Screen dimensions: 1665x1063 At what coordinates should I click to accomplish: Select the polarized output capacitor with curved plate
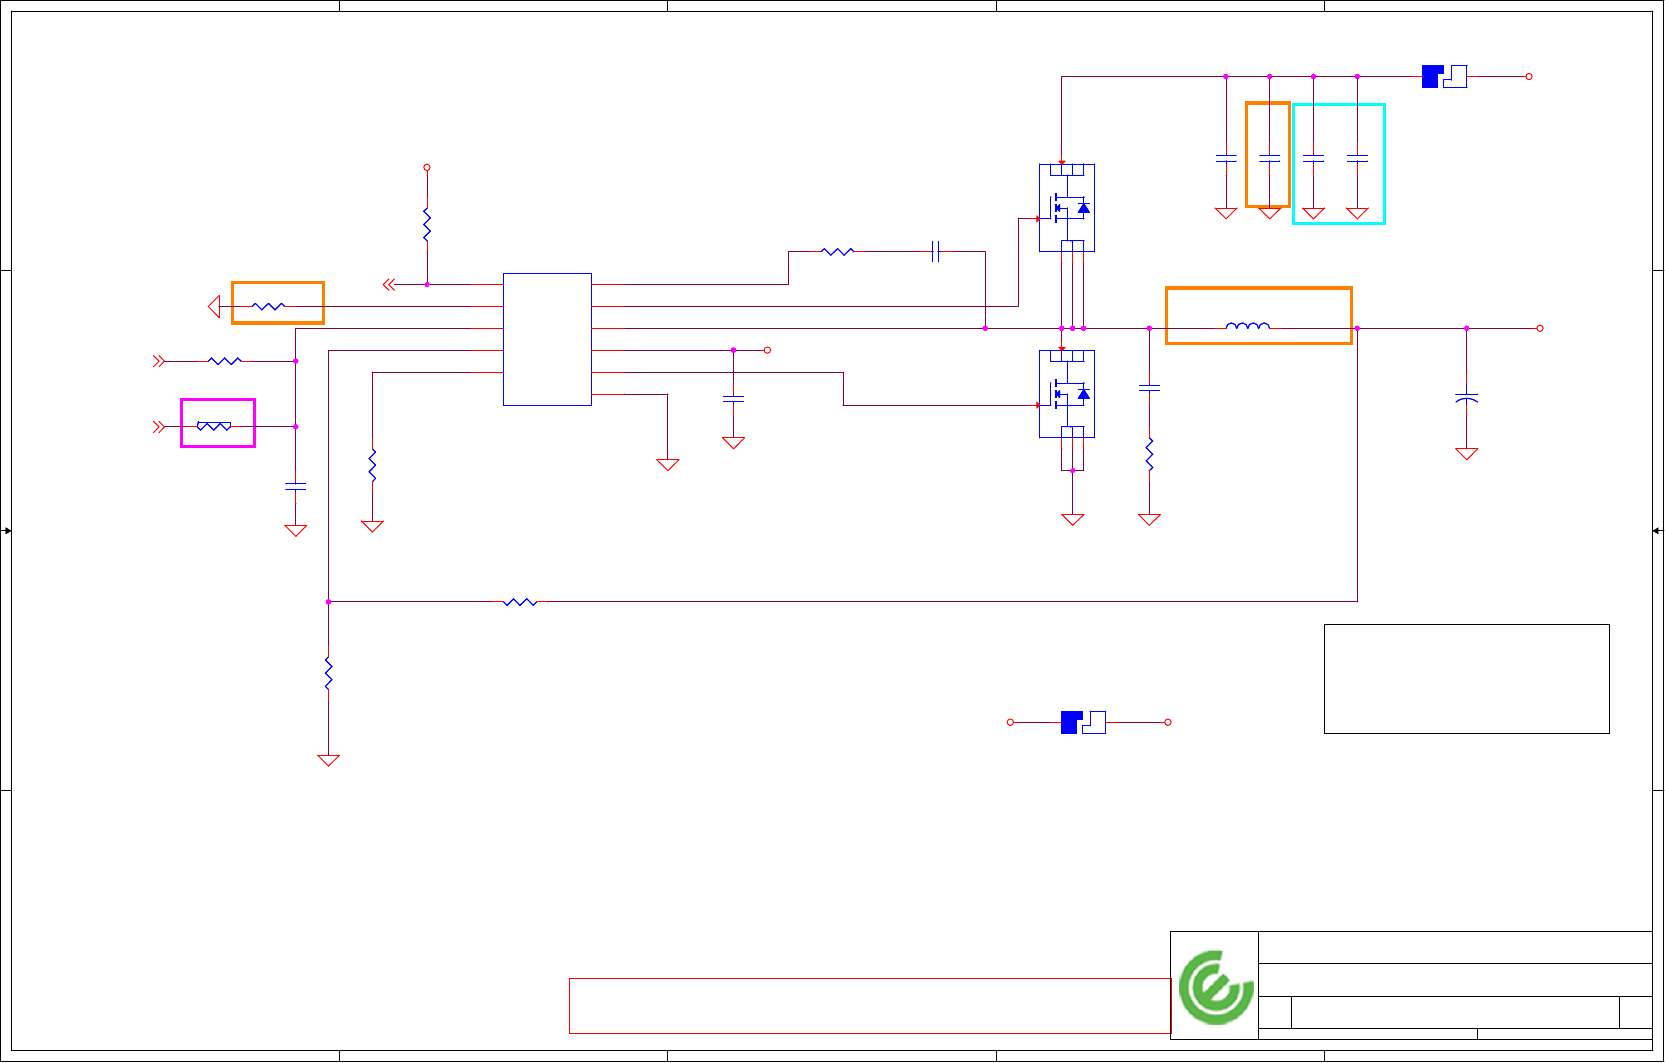1466,398
